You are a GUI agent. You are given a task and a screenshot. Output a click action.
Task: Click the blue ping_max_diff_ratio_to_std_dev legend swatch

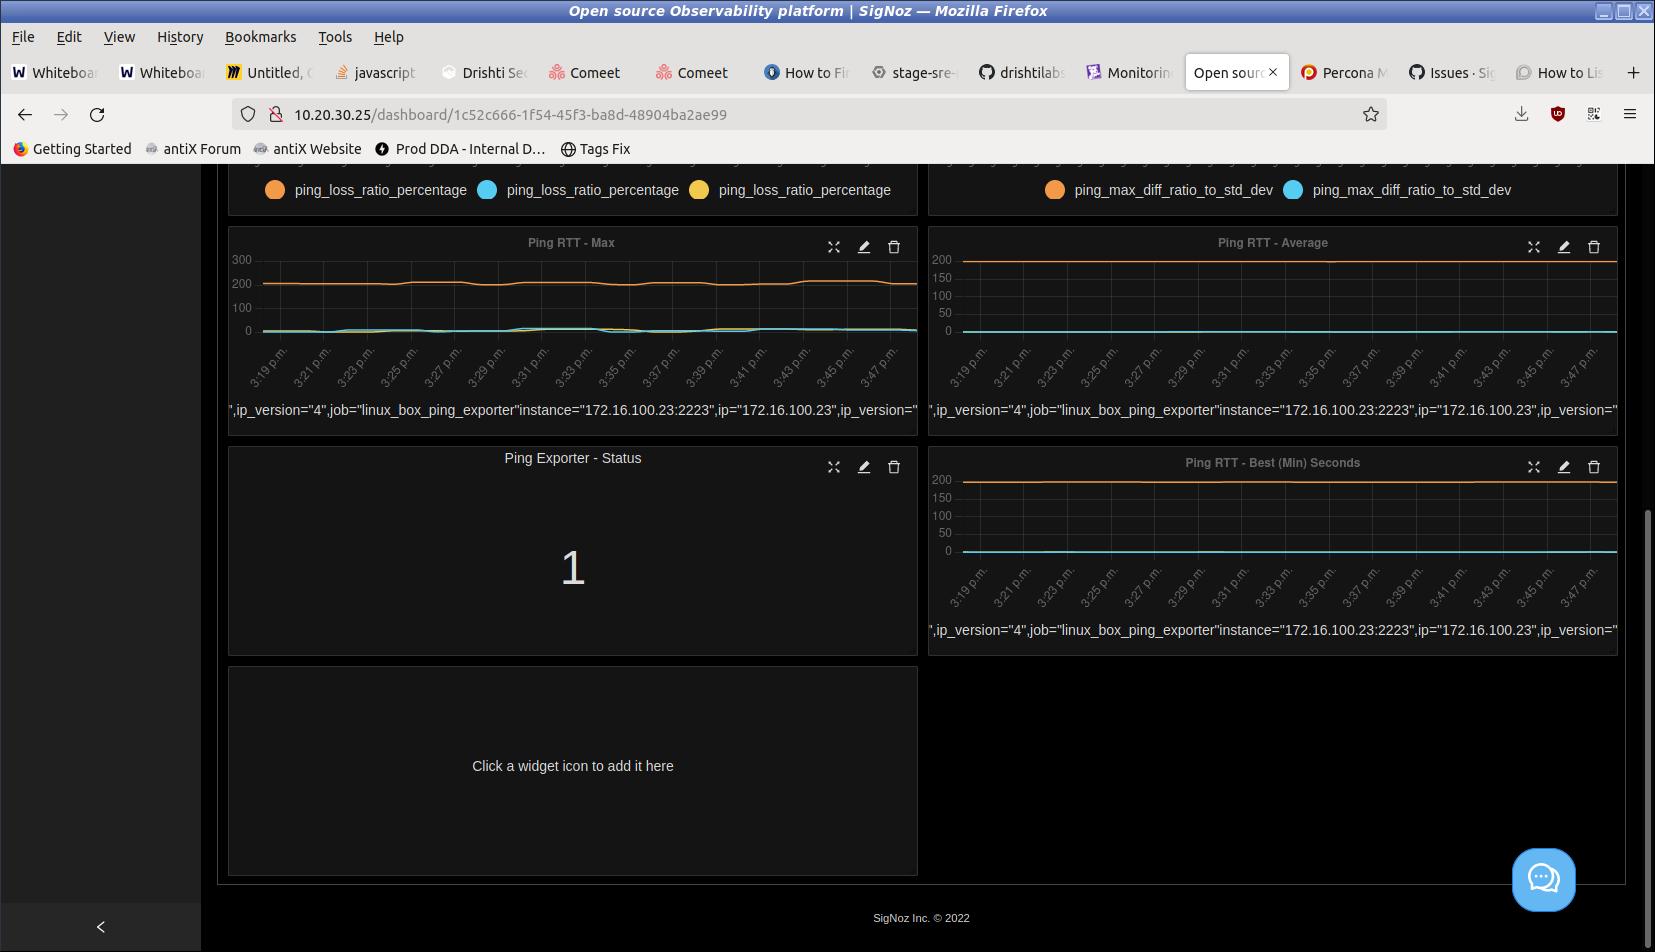1293,190
